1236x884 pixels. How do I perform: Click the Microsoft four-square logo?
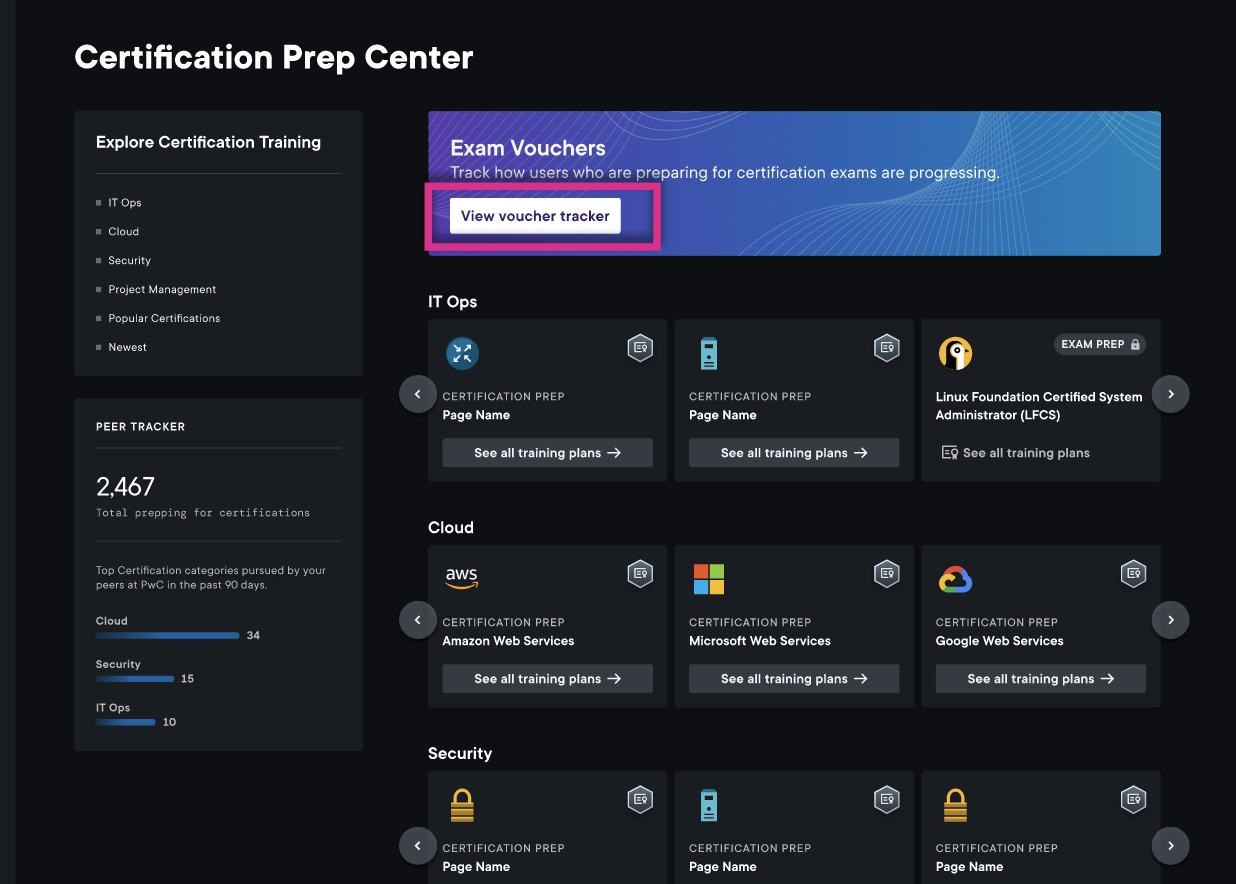708,579
